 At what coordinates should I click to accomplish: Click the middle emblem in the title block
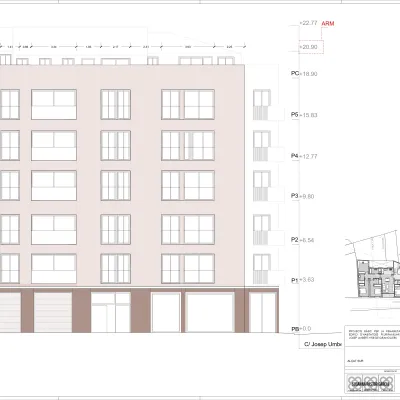[x=370, y=383]
